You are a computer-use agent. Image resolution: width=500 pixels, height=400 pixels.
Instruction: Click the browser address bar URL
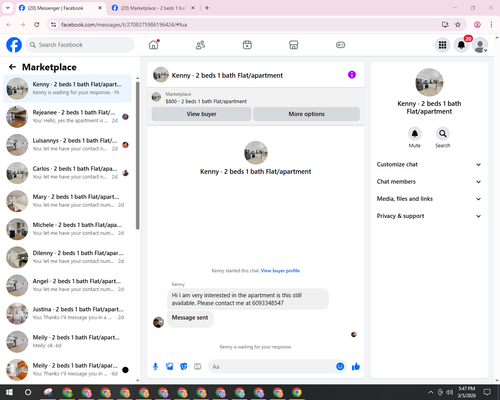pyautogui.click(x=124, y=25)
